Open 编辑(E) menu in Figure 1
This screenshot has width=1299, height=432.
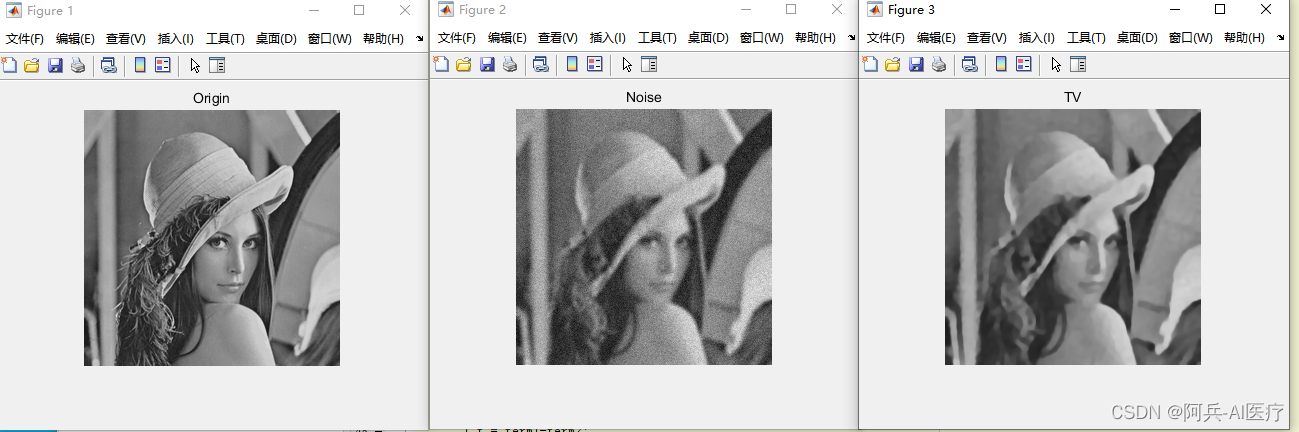click(75, 39)
